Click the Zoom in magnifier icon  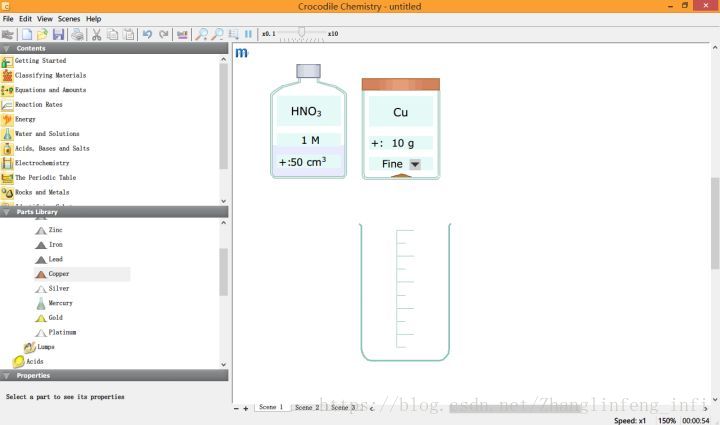[203, 34]
